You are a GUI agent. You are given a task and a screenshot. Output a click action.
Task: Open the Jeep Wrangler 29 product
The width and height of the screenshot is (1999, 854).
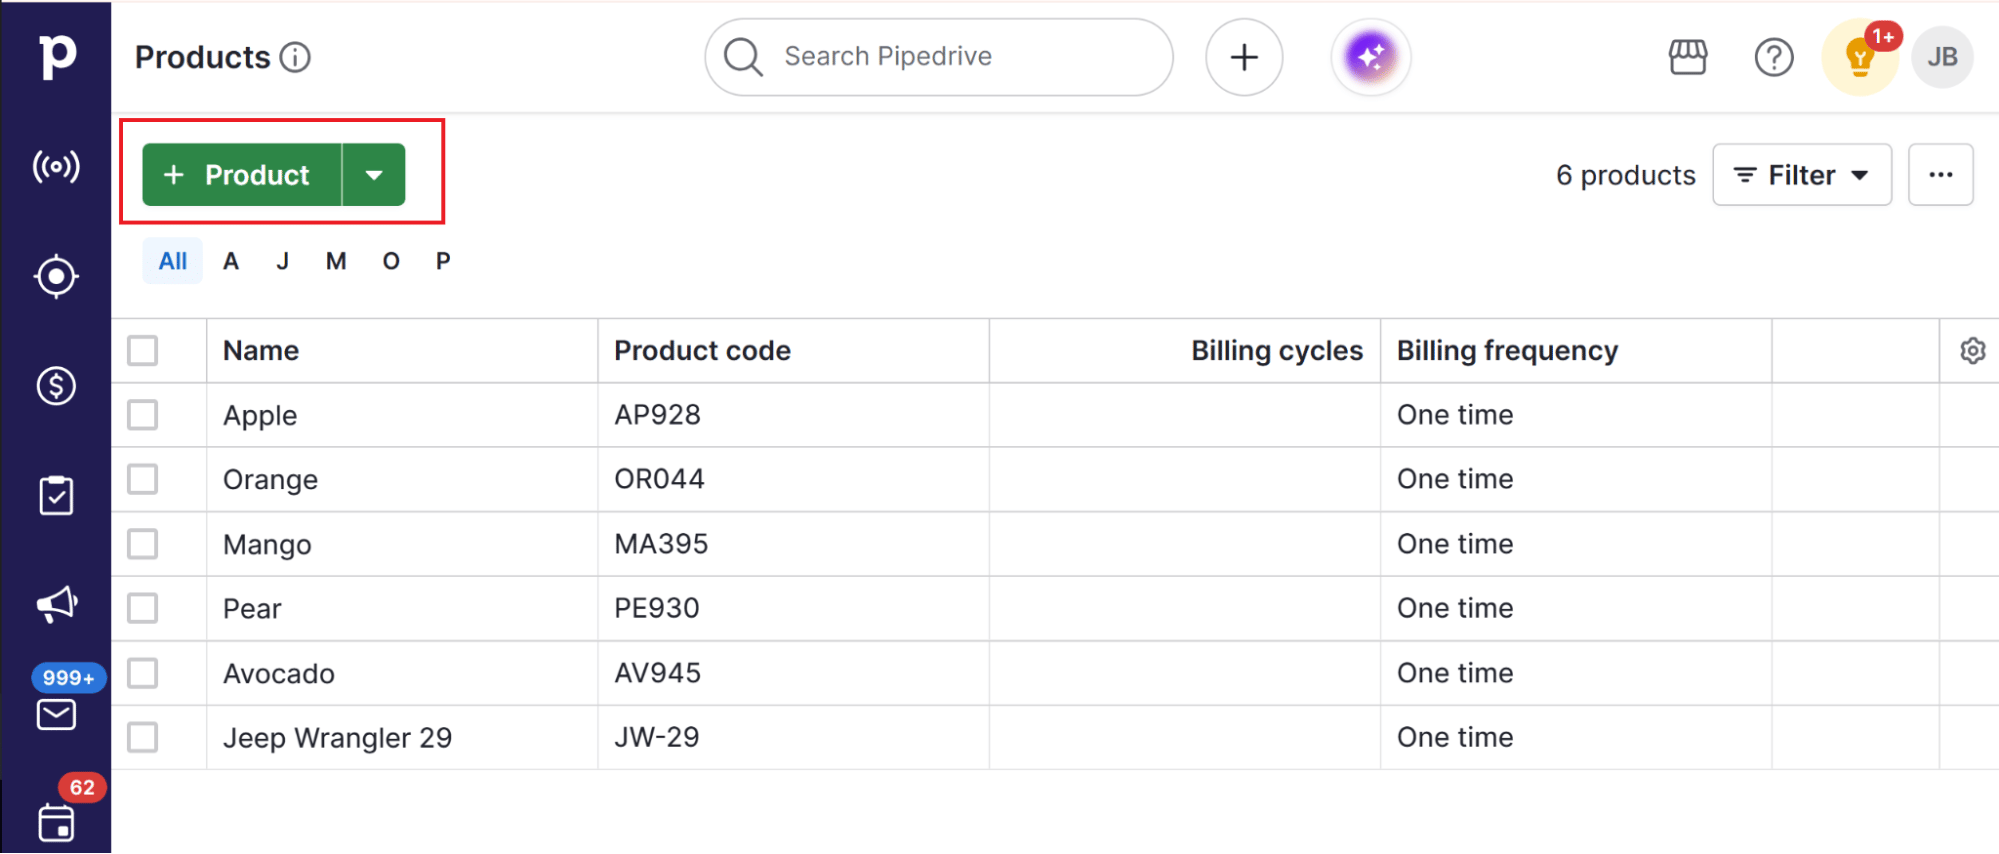337,738
